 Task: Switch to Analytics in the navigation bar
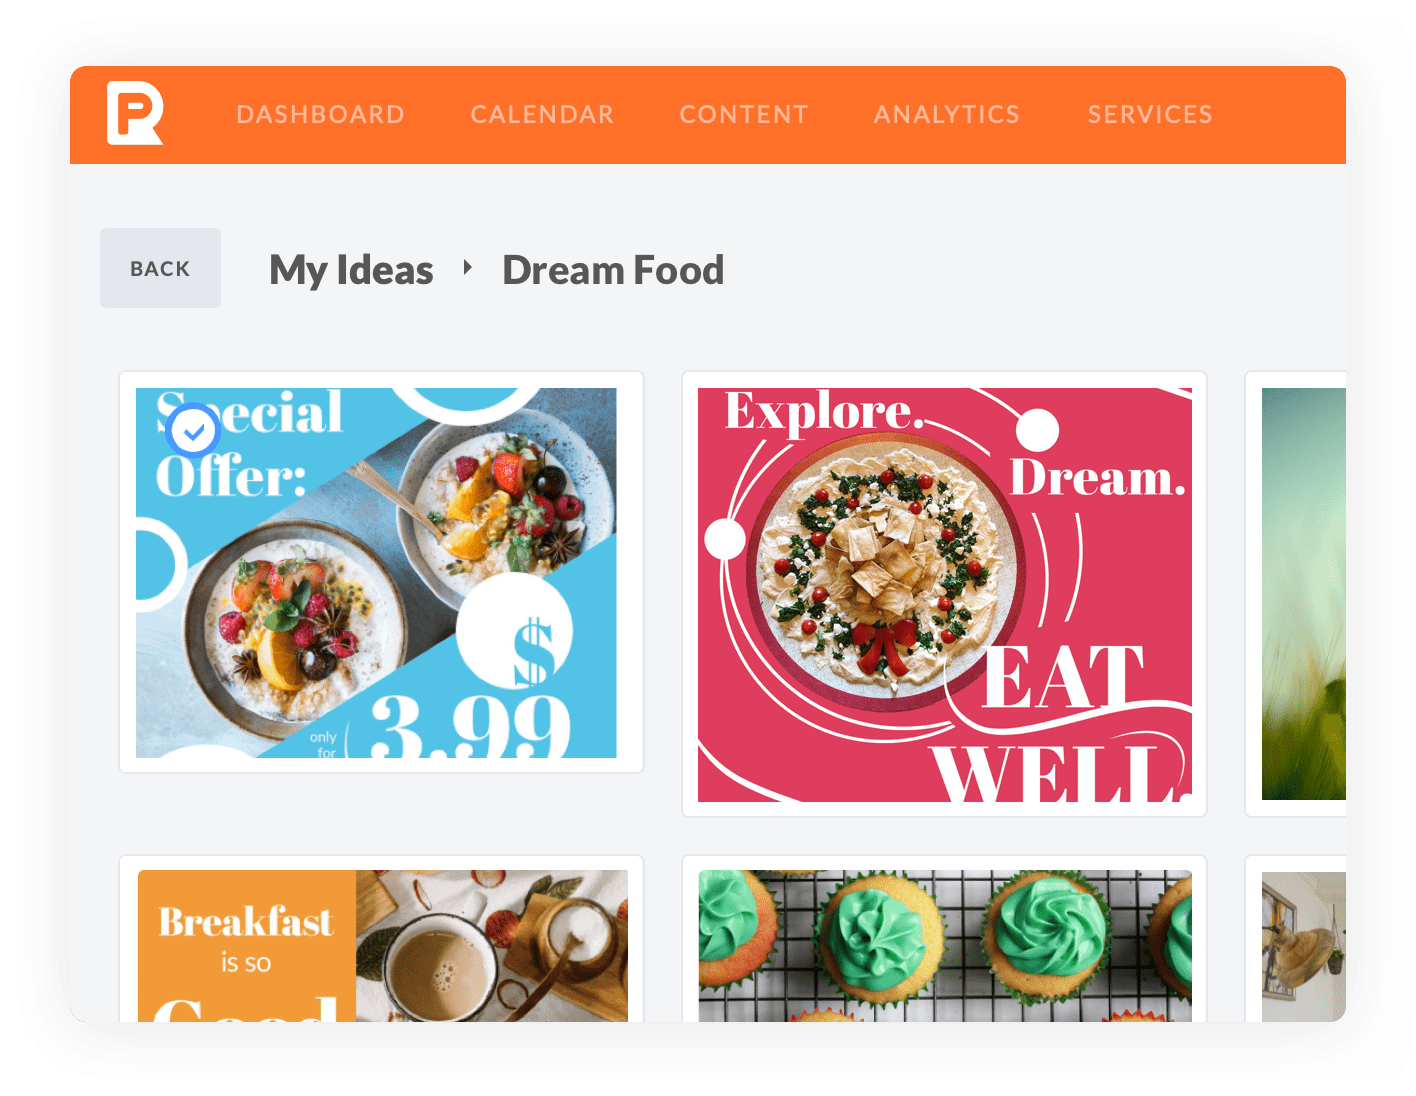pyautogui.click(x=947, y=115)
